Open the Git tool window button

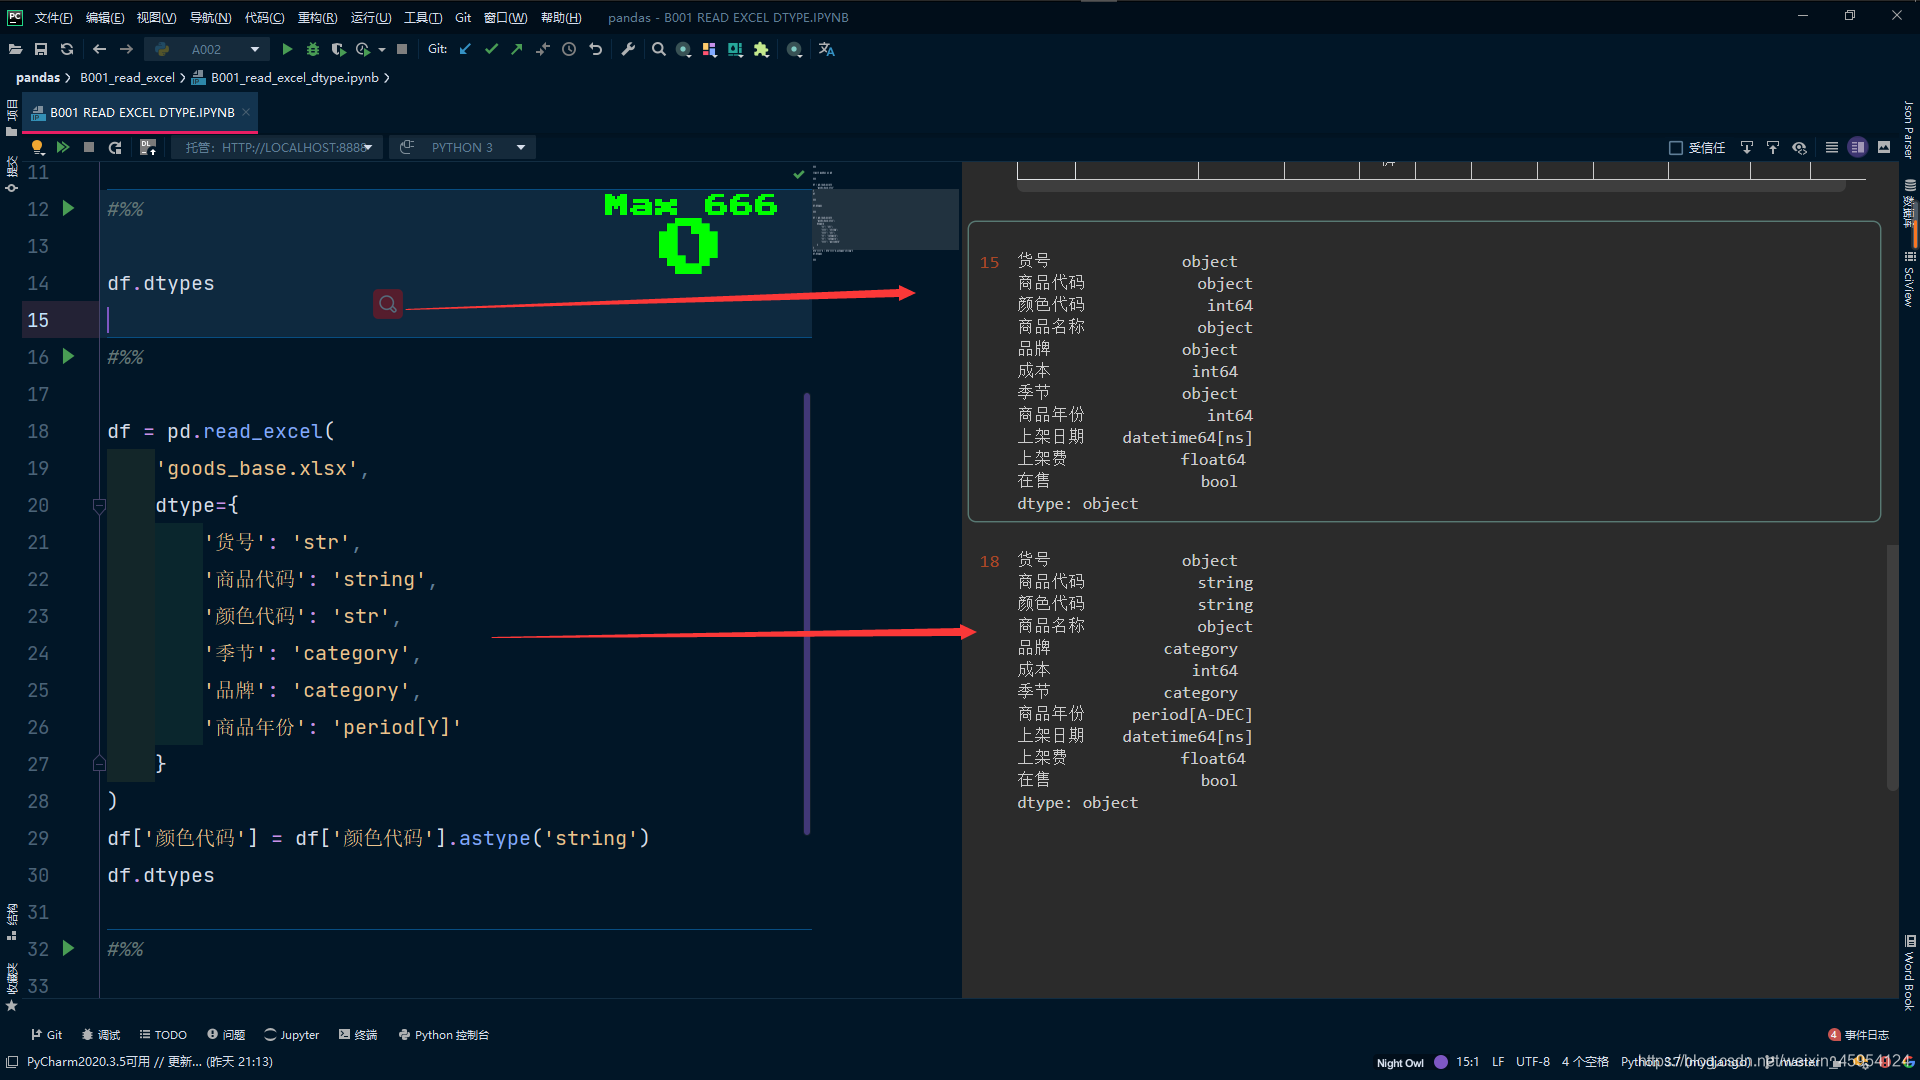(46, 1035)
